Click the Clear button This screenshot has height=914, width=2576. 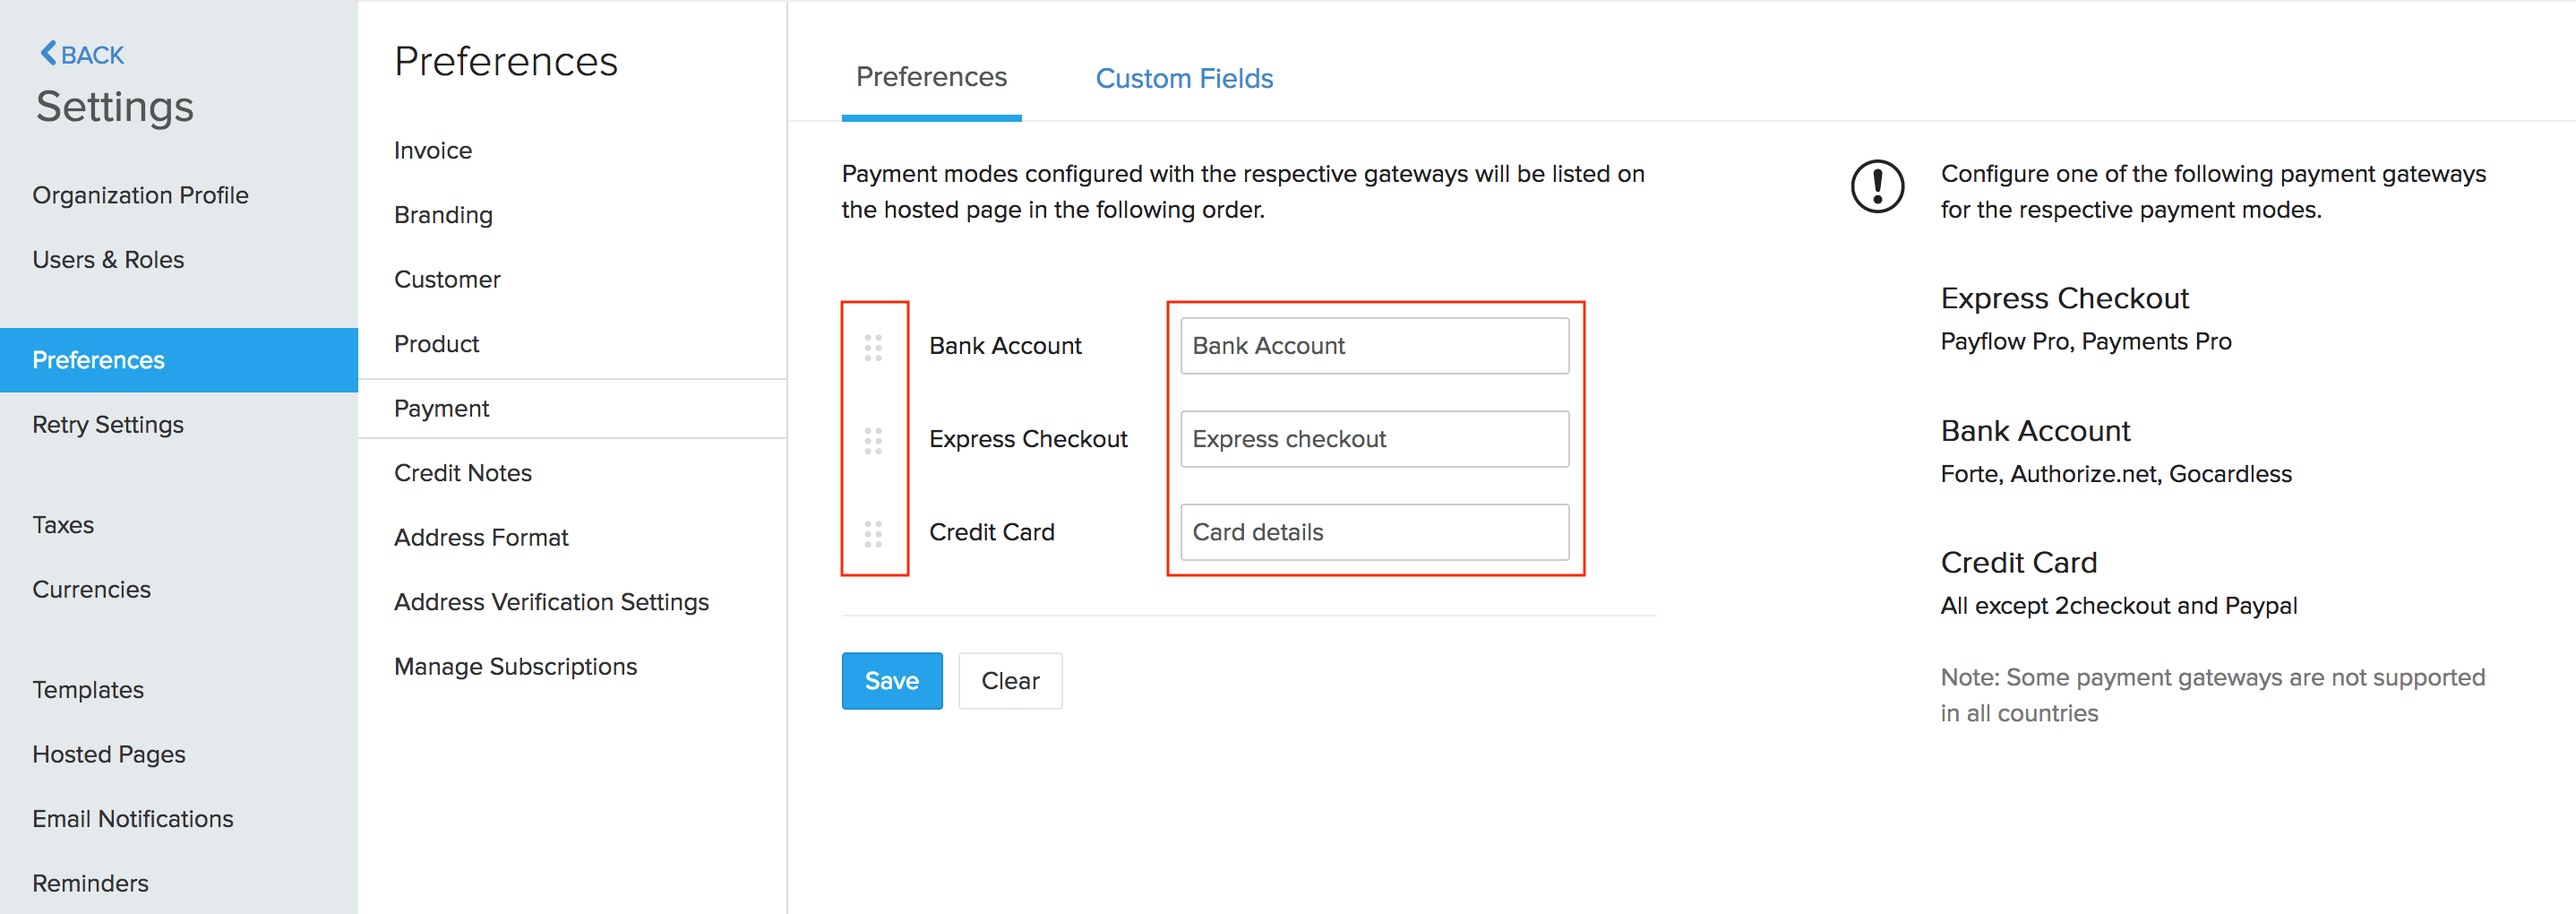tap(1010, 681)
